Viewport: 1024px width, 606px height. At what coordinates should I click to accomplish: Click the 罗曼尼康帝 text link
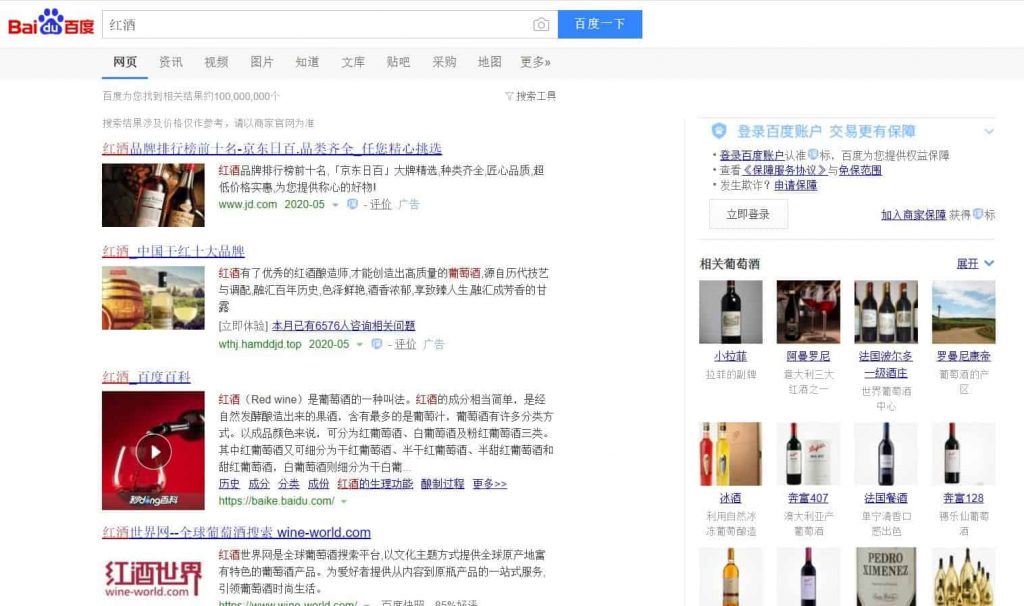964,357
